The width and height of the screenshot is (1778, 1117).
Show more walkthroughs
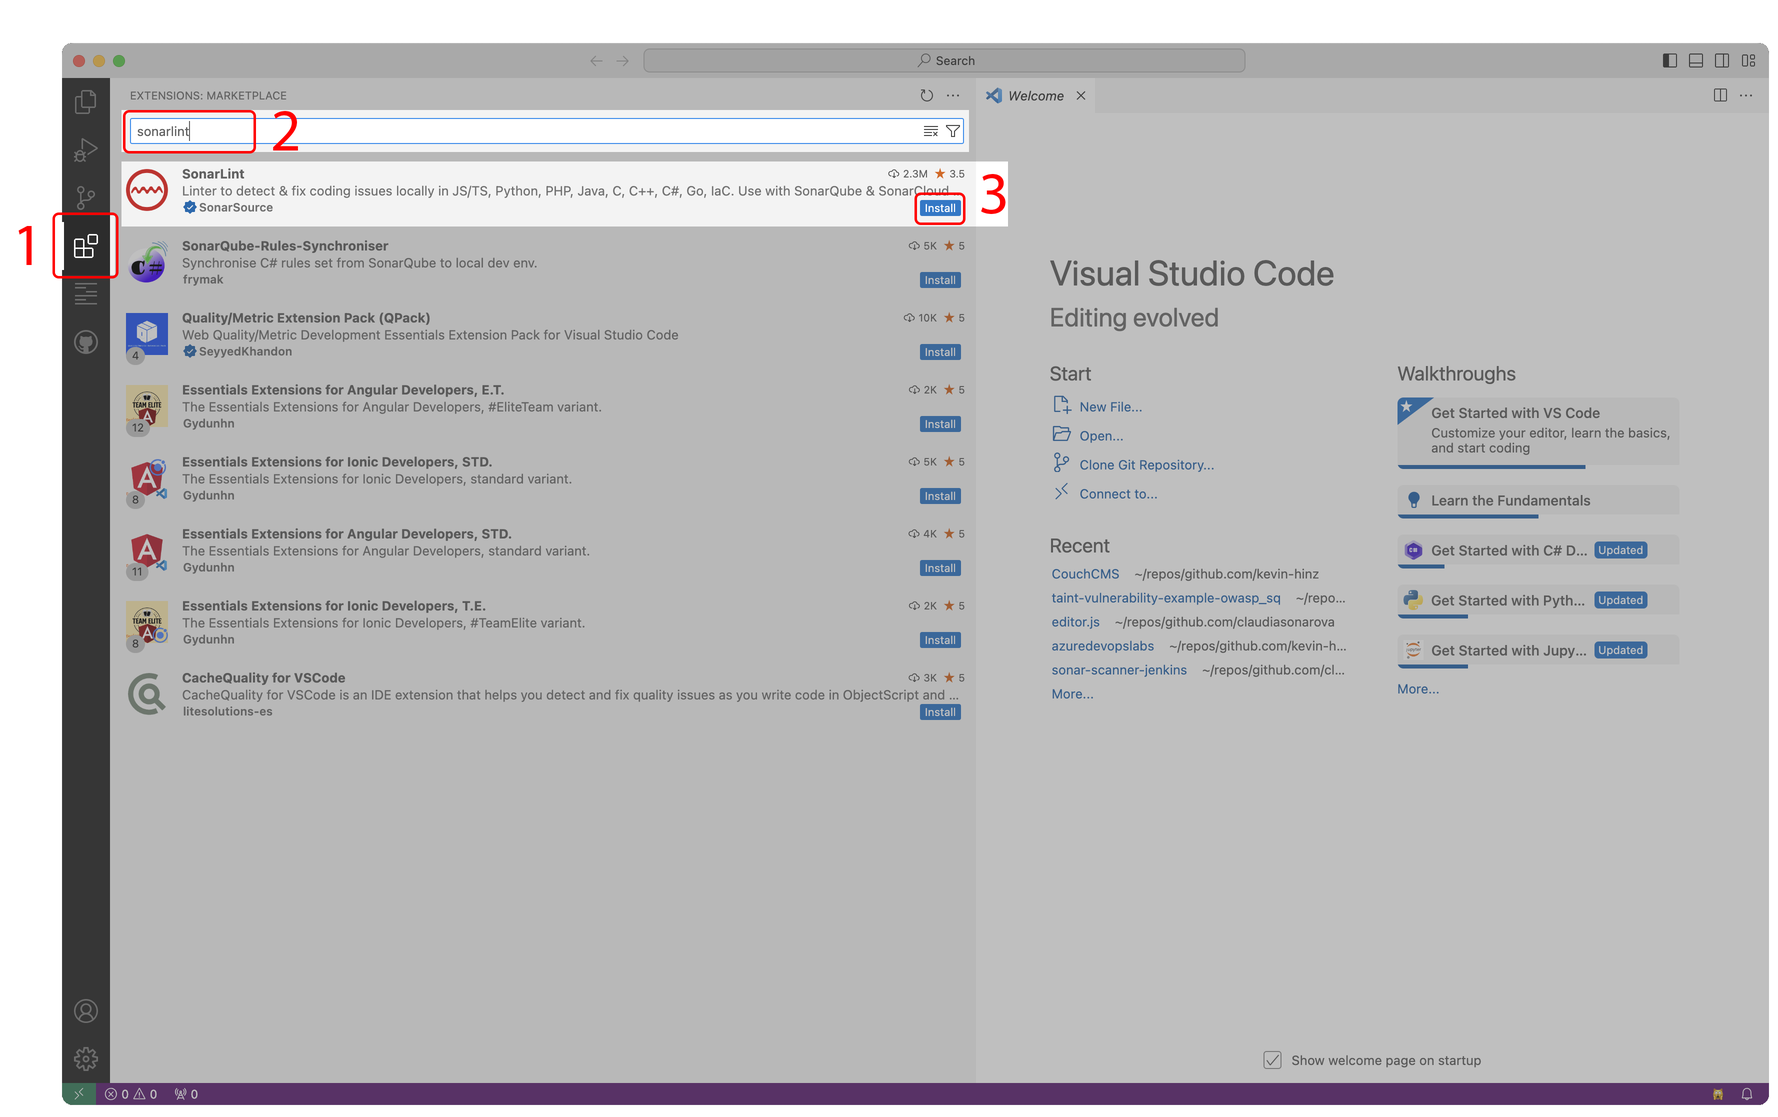click(x=1418, y=689)
